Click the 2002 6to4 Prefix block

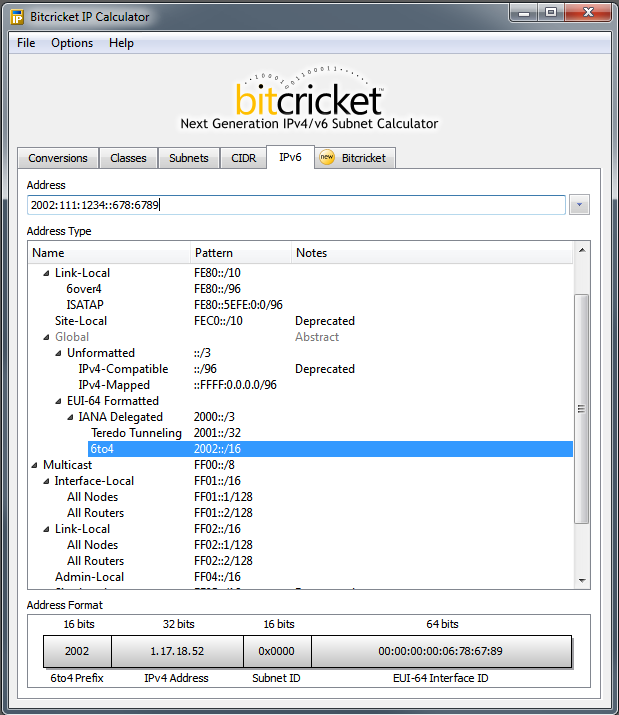click(77, 651)
